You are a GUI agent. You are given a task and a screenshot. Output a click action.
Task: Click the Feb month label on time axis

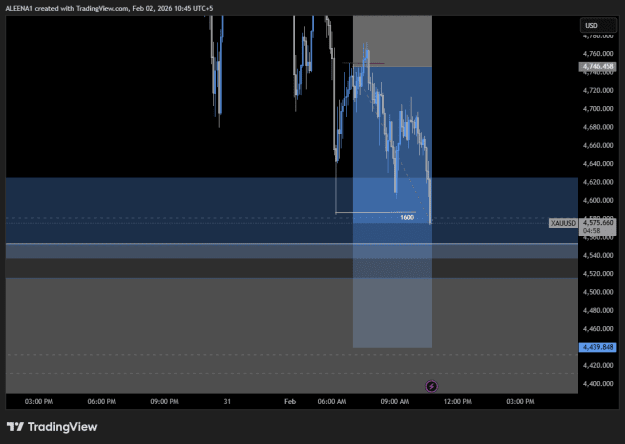pos(290,401)
